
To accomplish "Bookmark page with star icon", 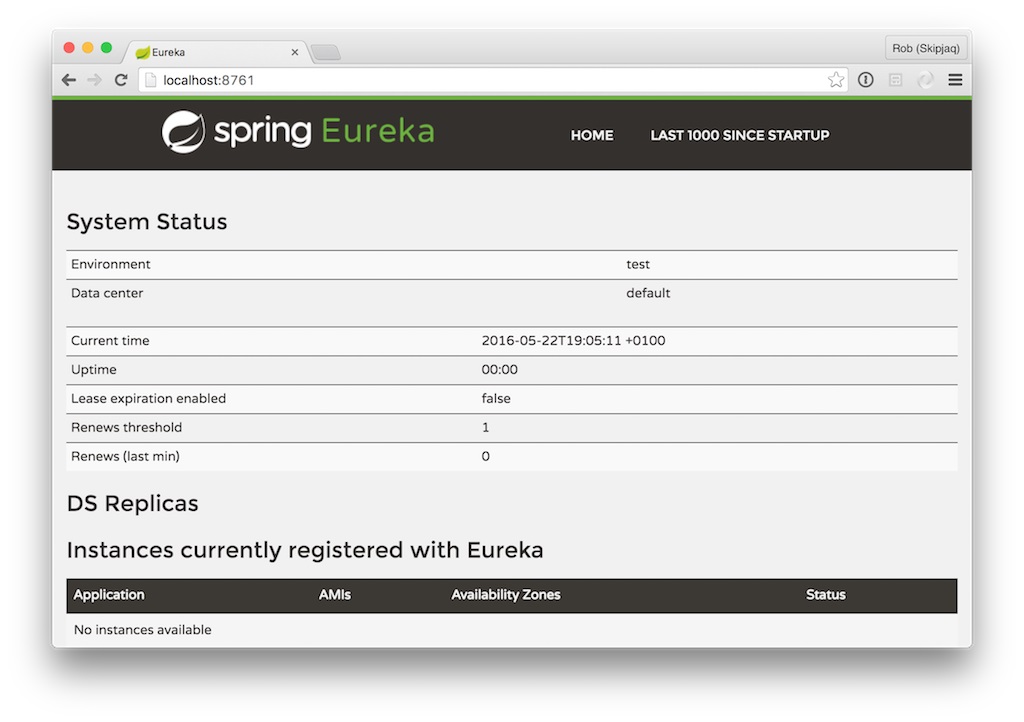I will 835,80.
